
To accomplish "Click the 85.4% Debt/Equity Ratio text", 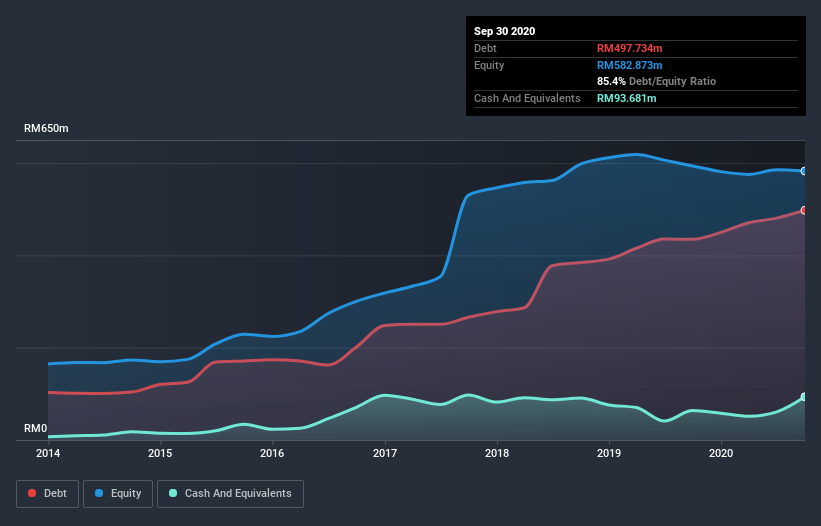I will [657, 81].
